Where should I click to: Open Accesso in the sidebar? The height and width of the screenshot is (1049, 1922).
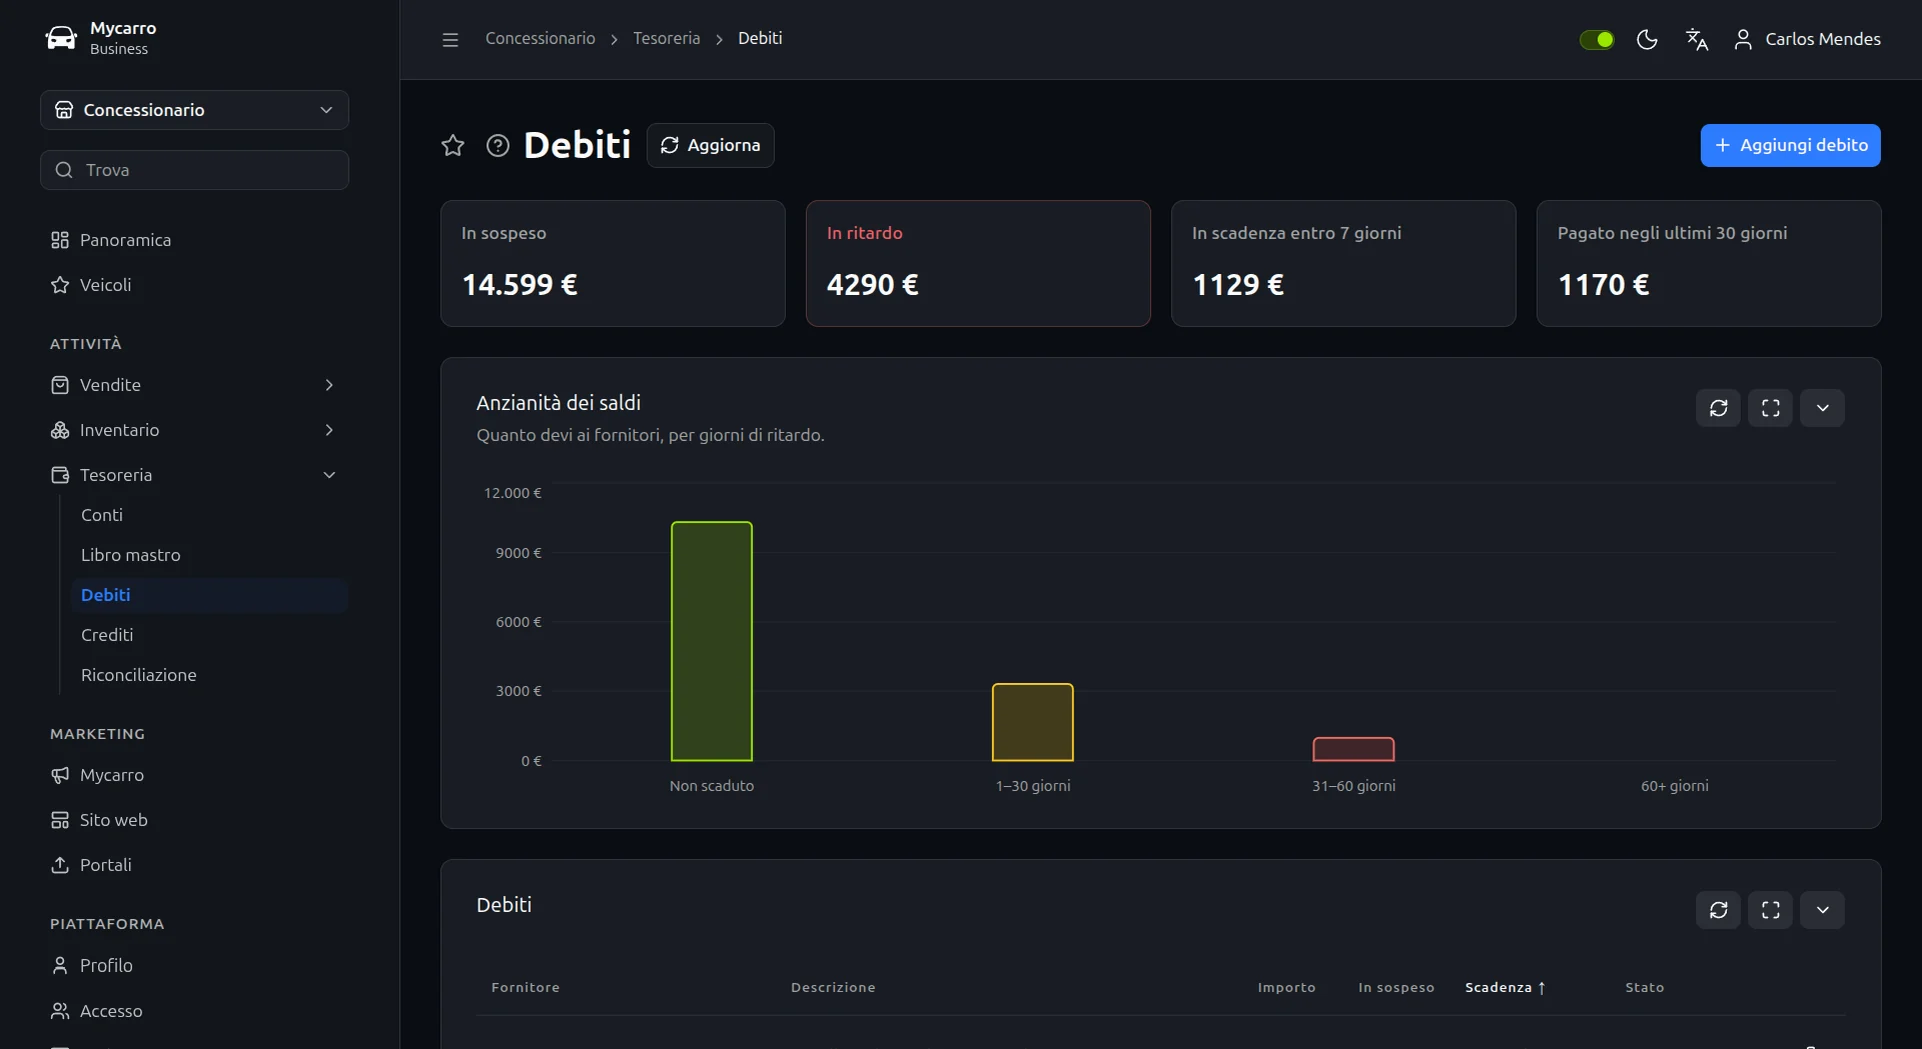pos(194,1011)
